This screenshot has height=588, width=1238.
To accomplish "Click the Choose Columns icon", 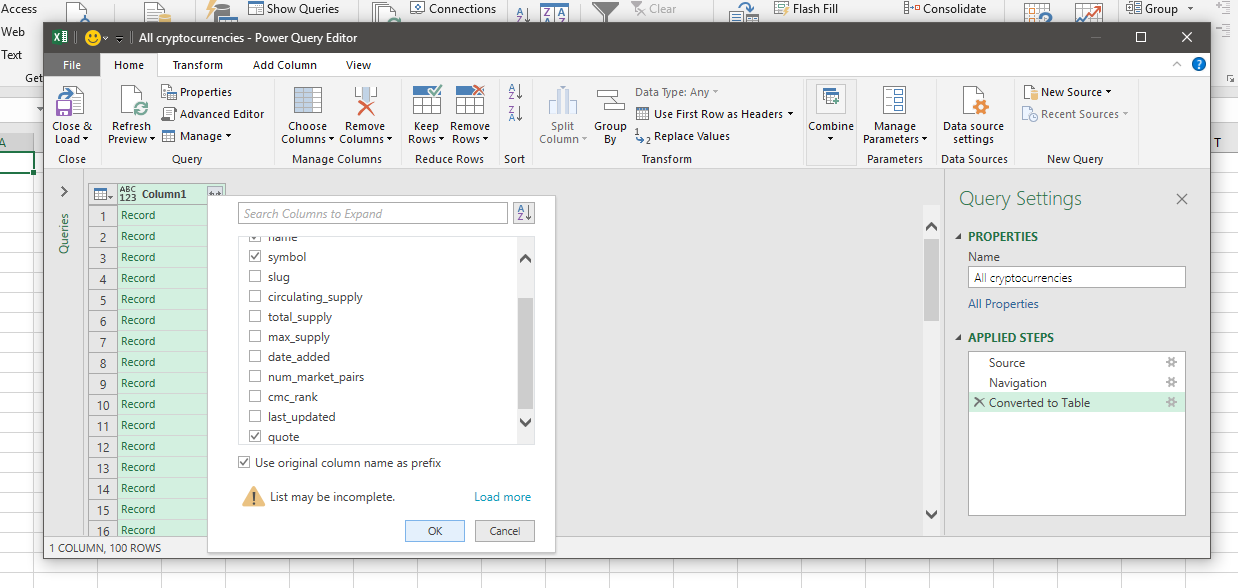I will 308,102.
